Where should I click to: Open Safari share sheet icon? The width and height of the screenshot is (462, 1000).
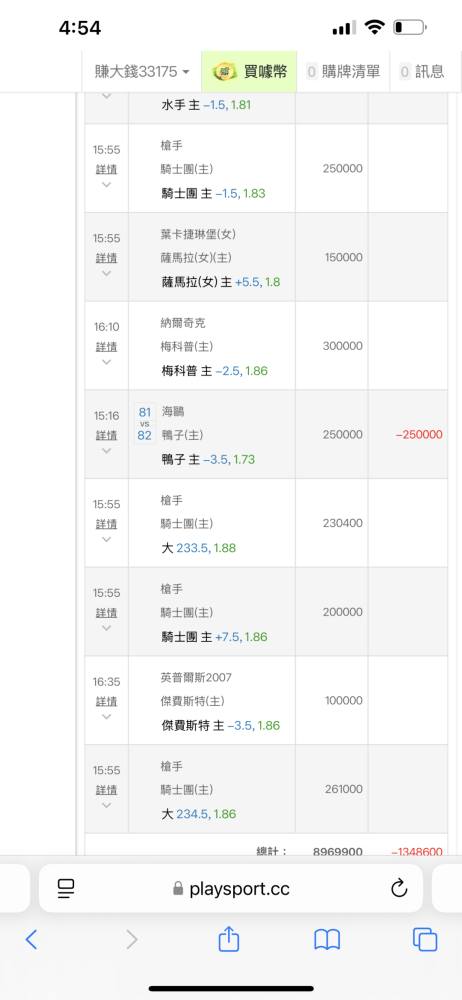point(228,938)
